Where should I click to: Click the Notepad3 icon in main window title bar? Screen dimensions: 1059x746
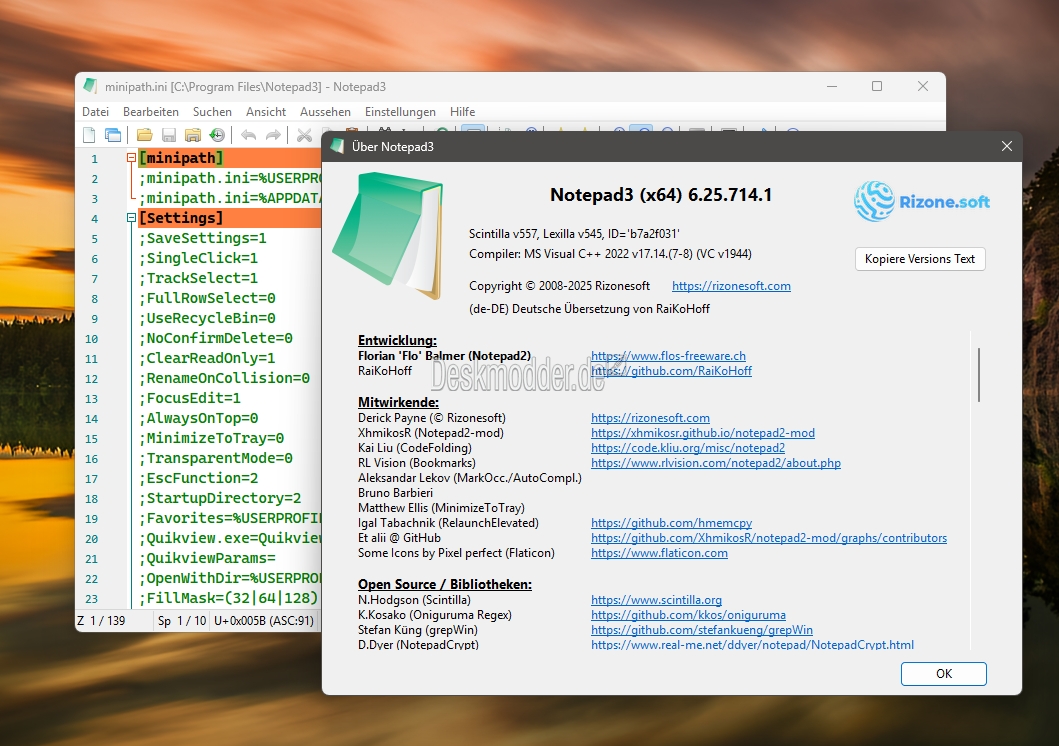click(91, 86)
